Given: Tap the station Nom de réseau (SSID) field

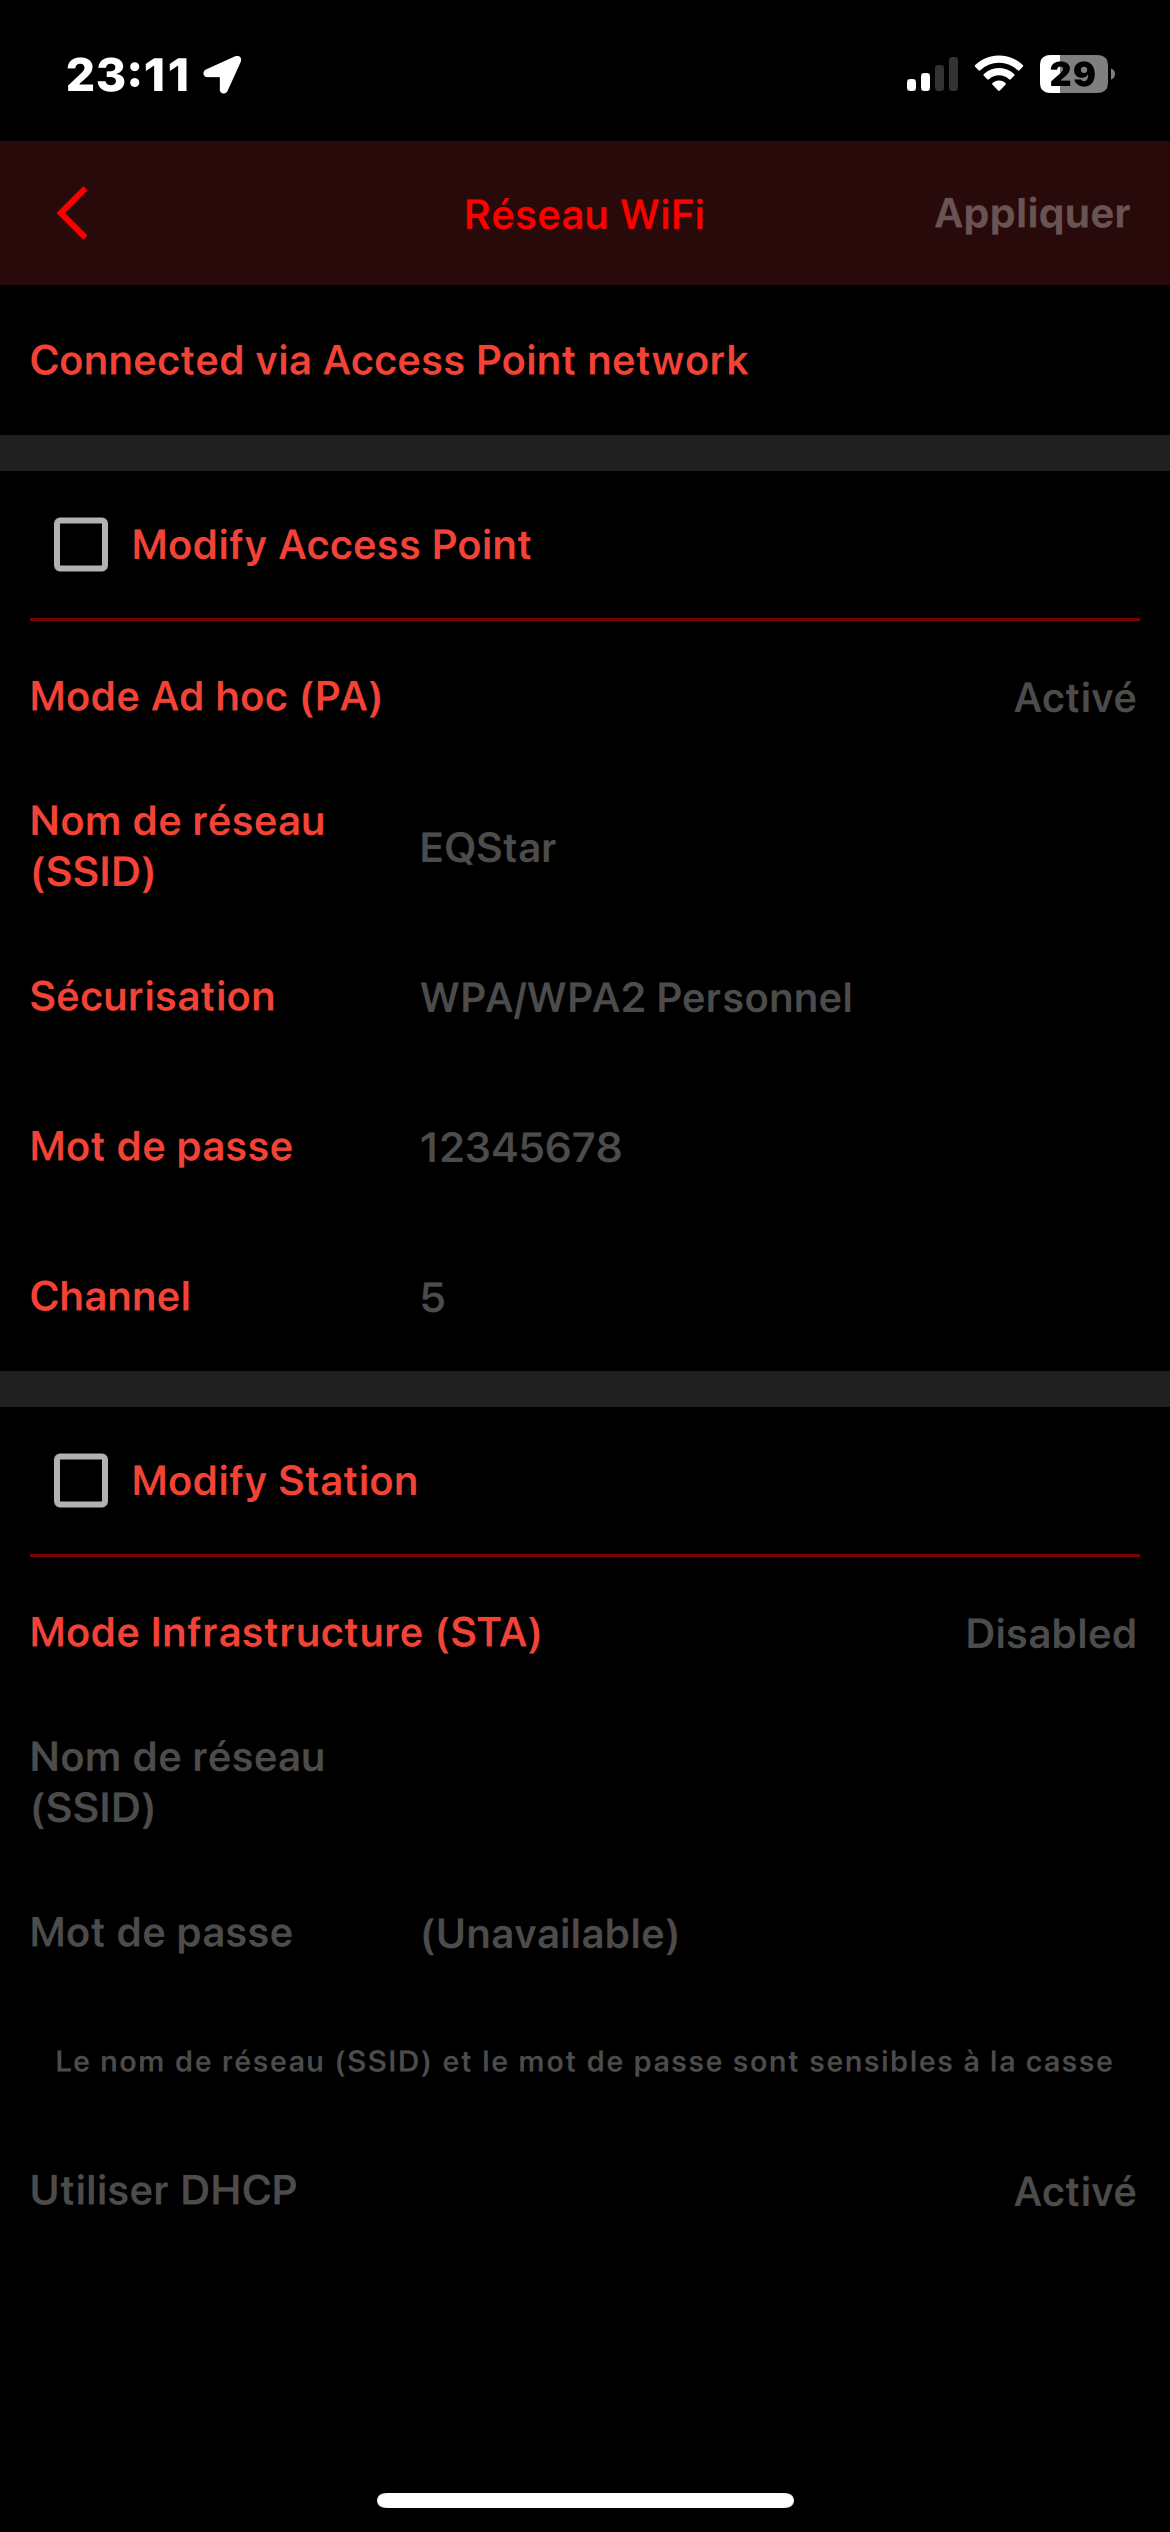Looking at the screenshot, I should pos(700,1782).
